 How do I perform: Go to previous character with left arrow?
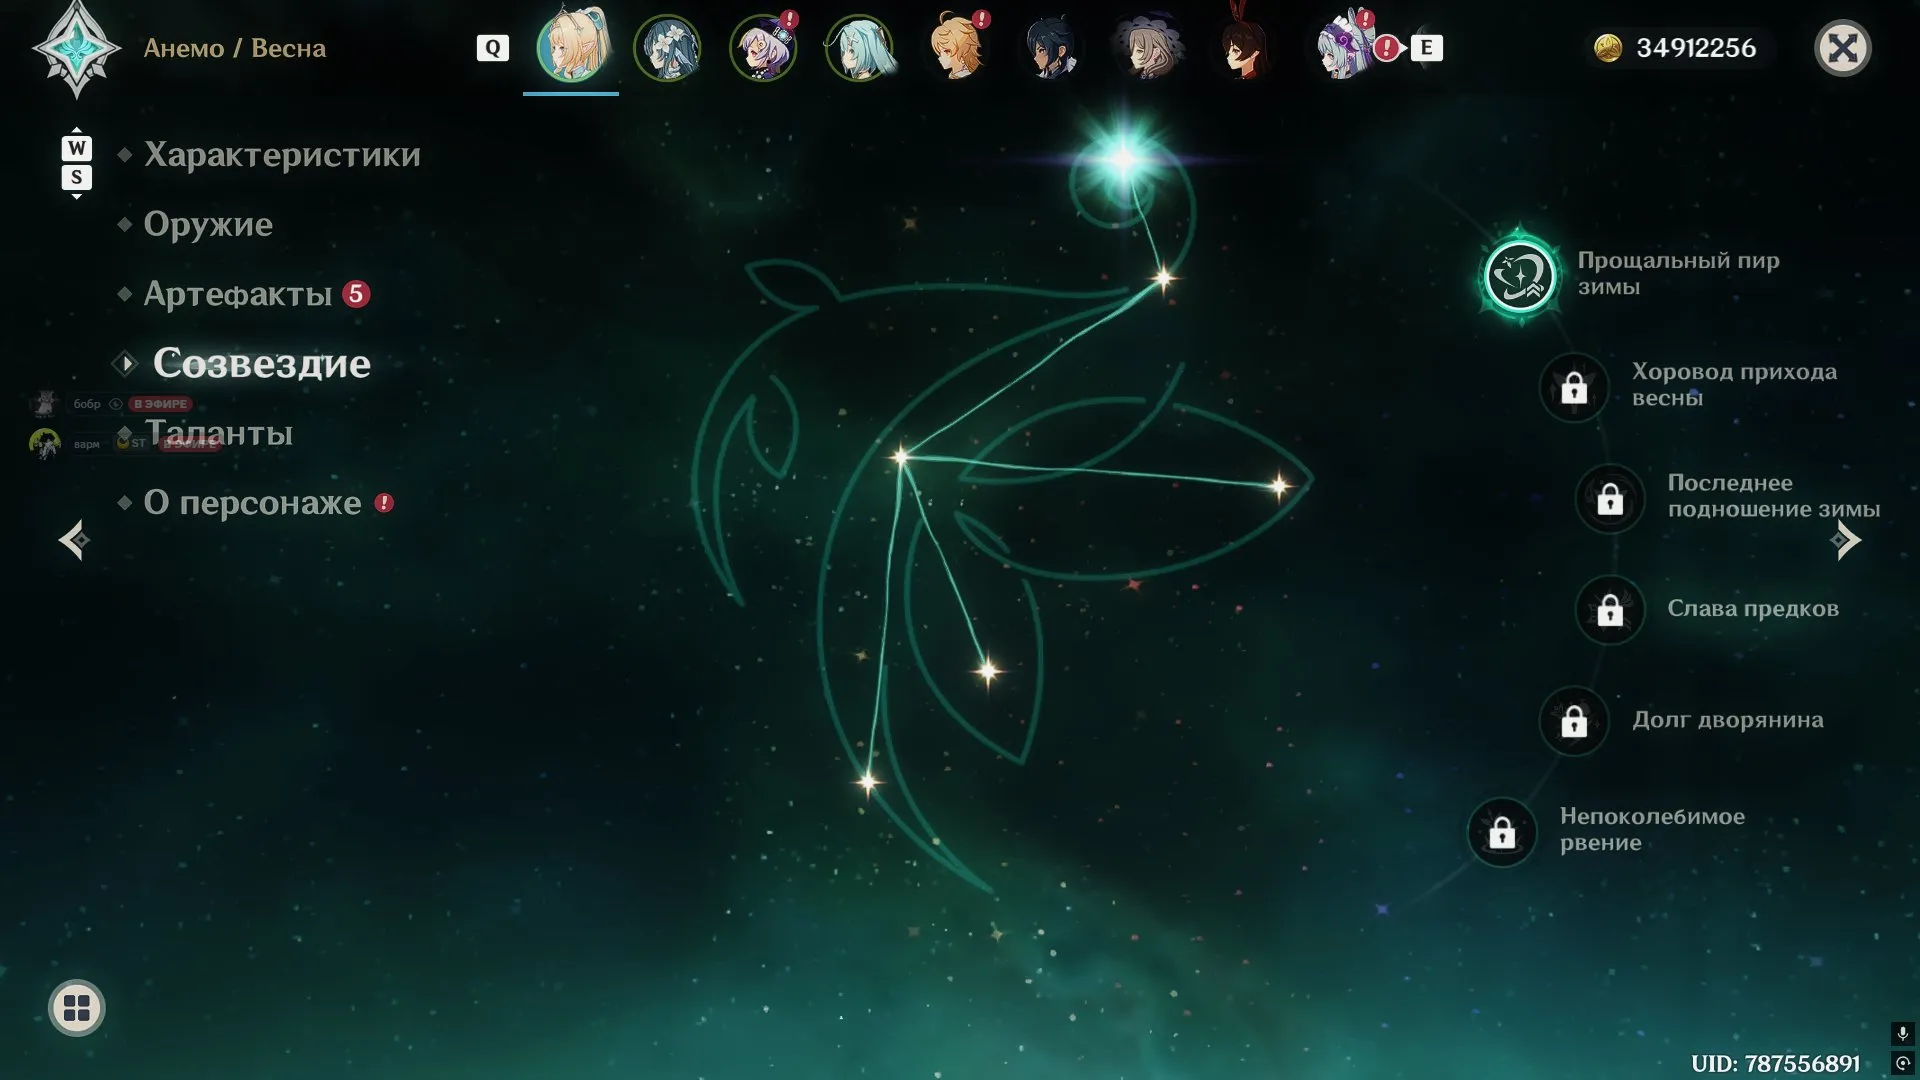tap(74, 540)
